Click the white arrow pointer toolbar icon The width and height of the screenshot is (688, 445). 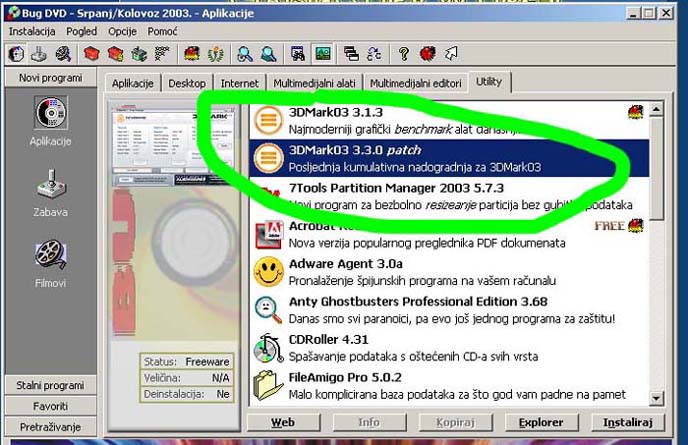point(451,54)
